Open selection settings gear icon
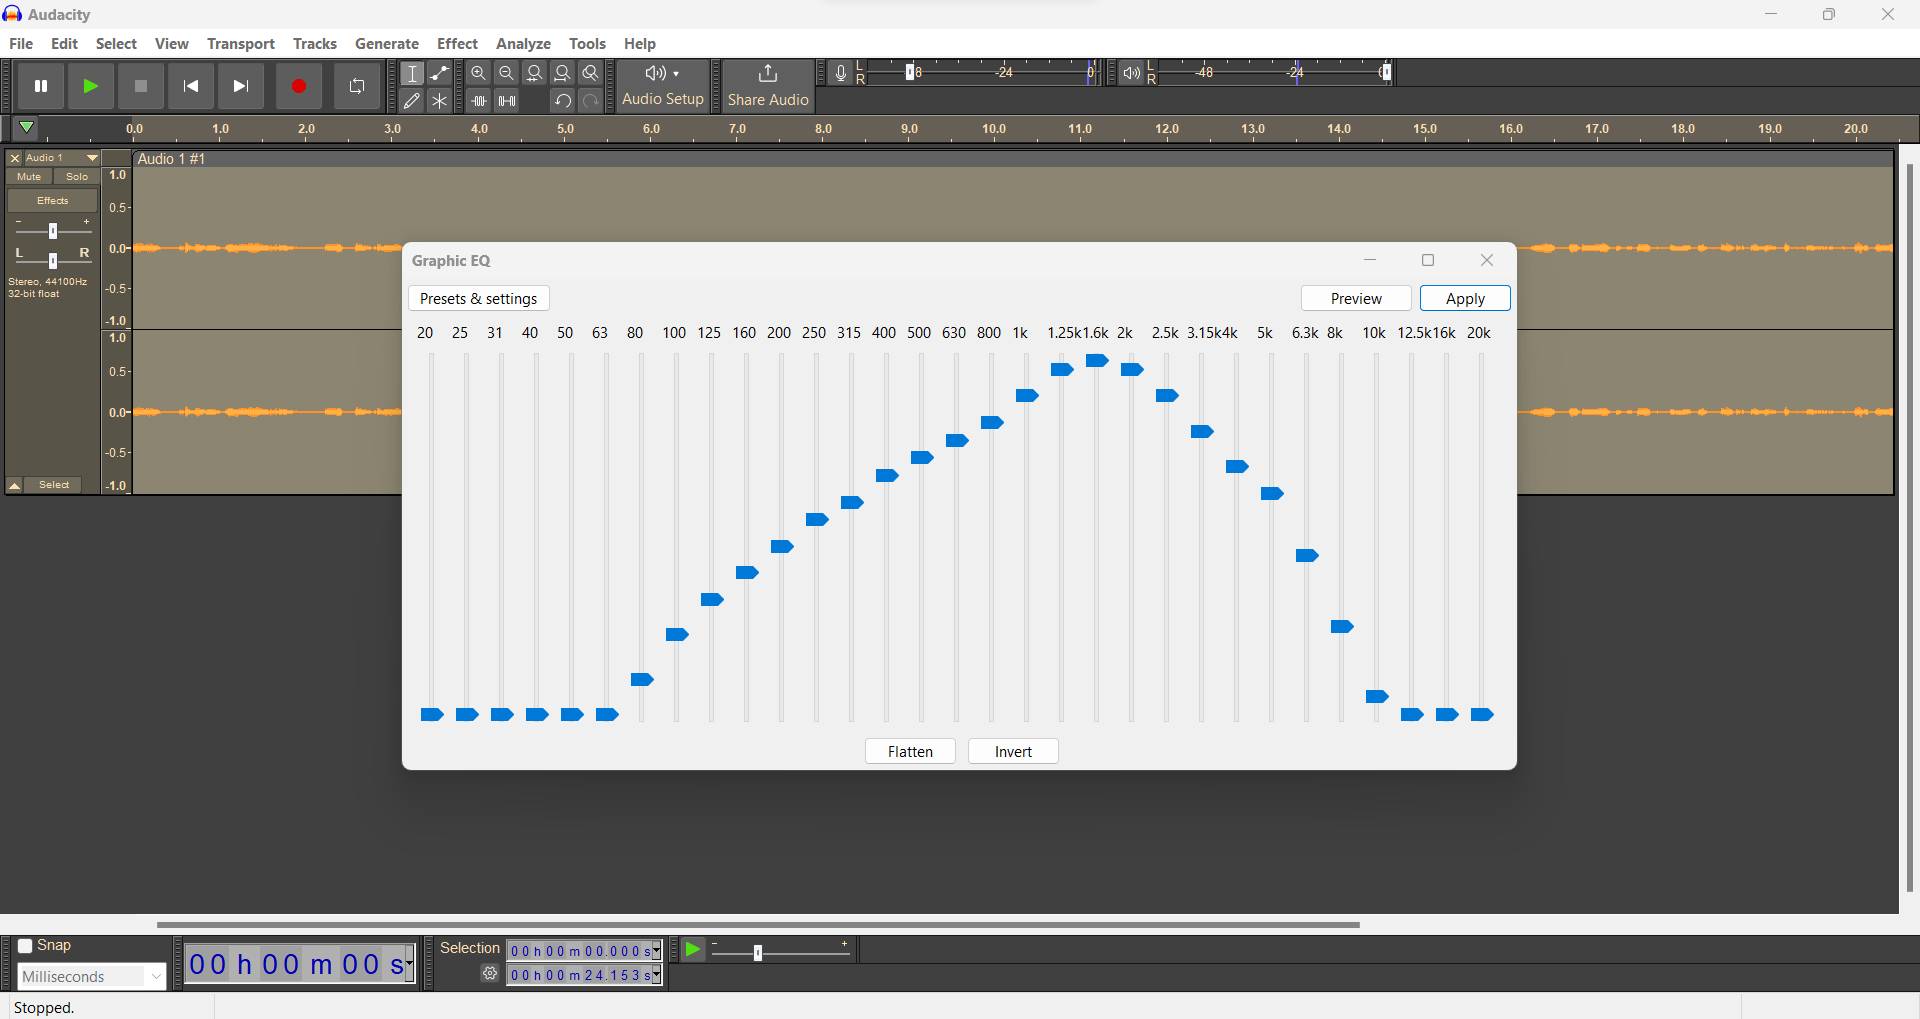 (x=490, y=974)
